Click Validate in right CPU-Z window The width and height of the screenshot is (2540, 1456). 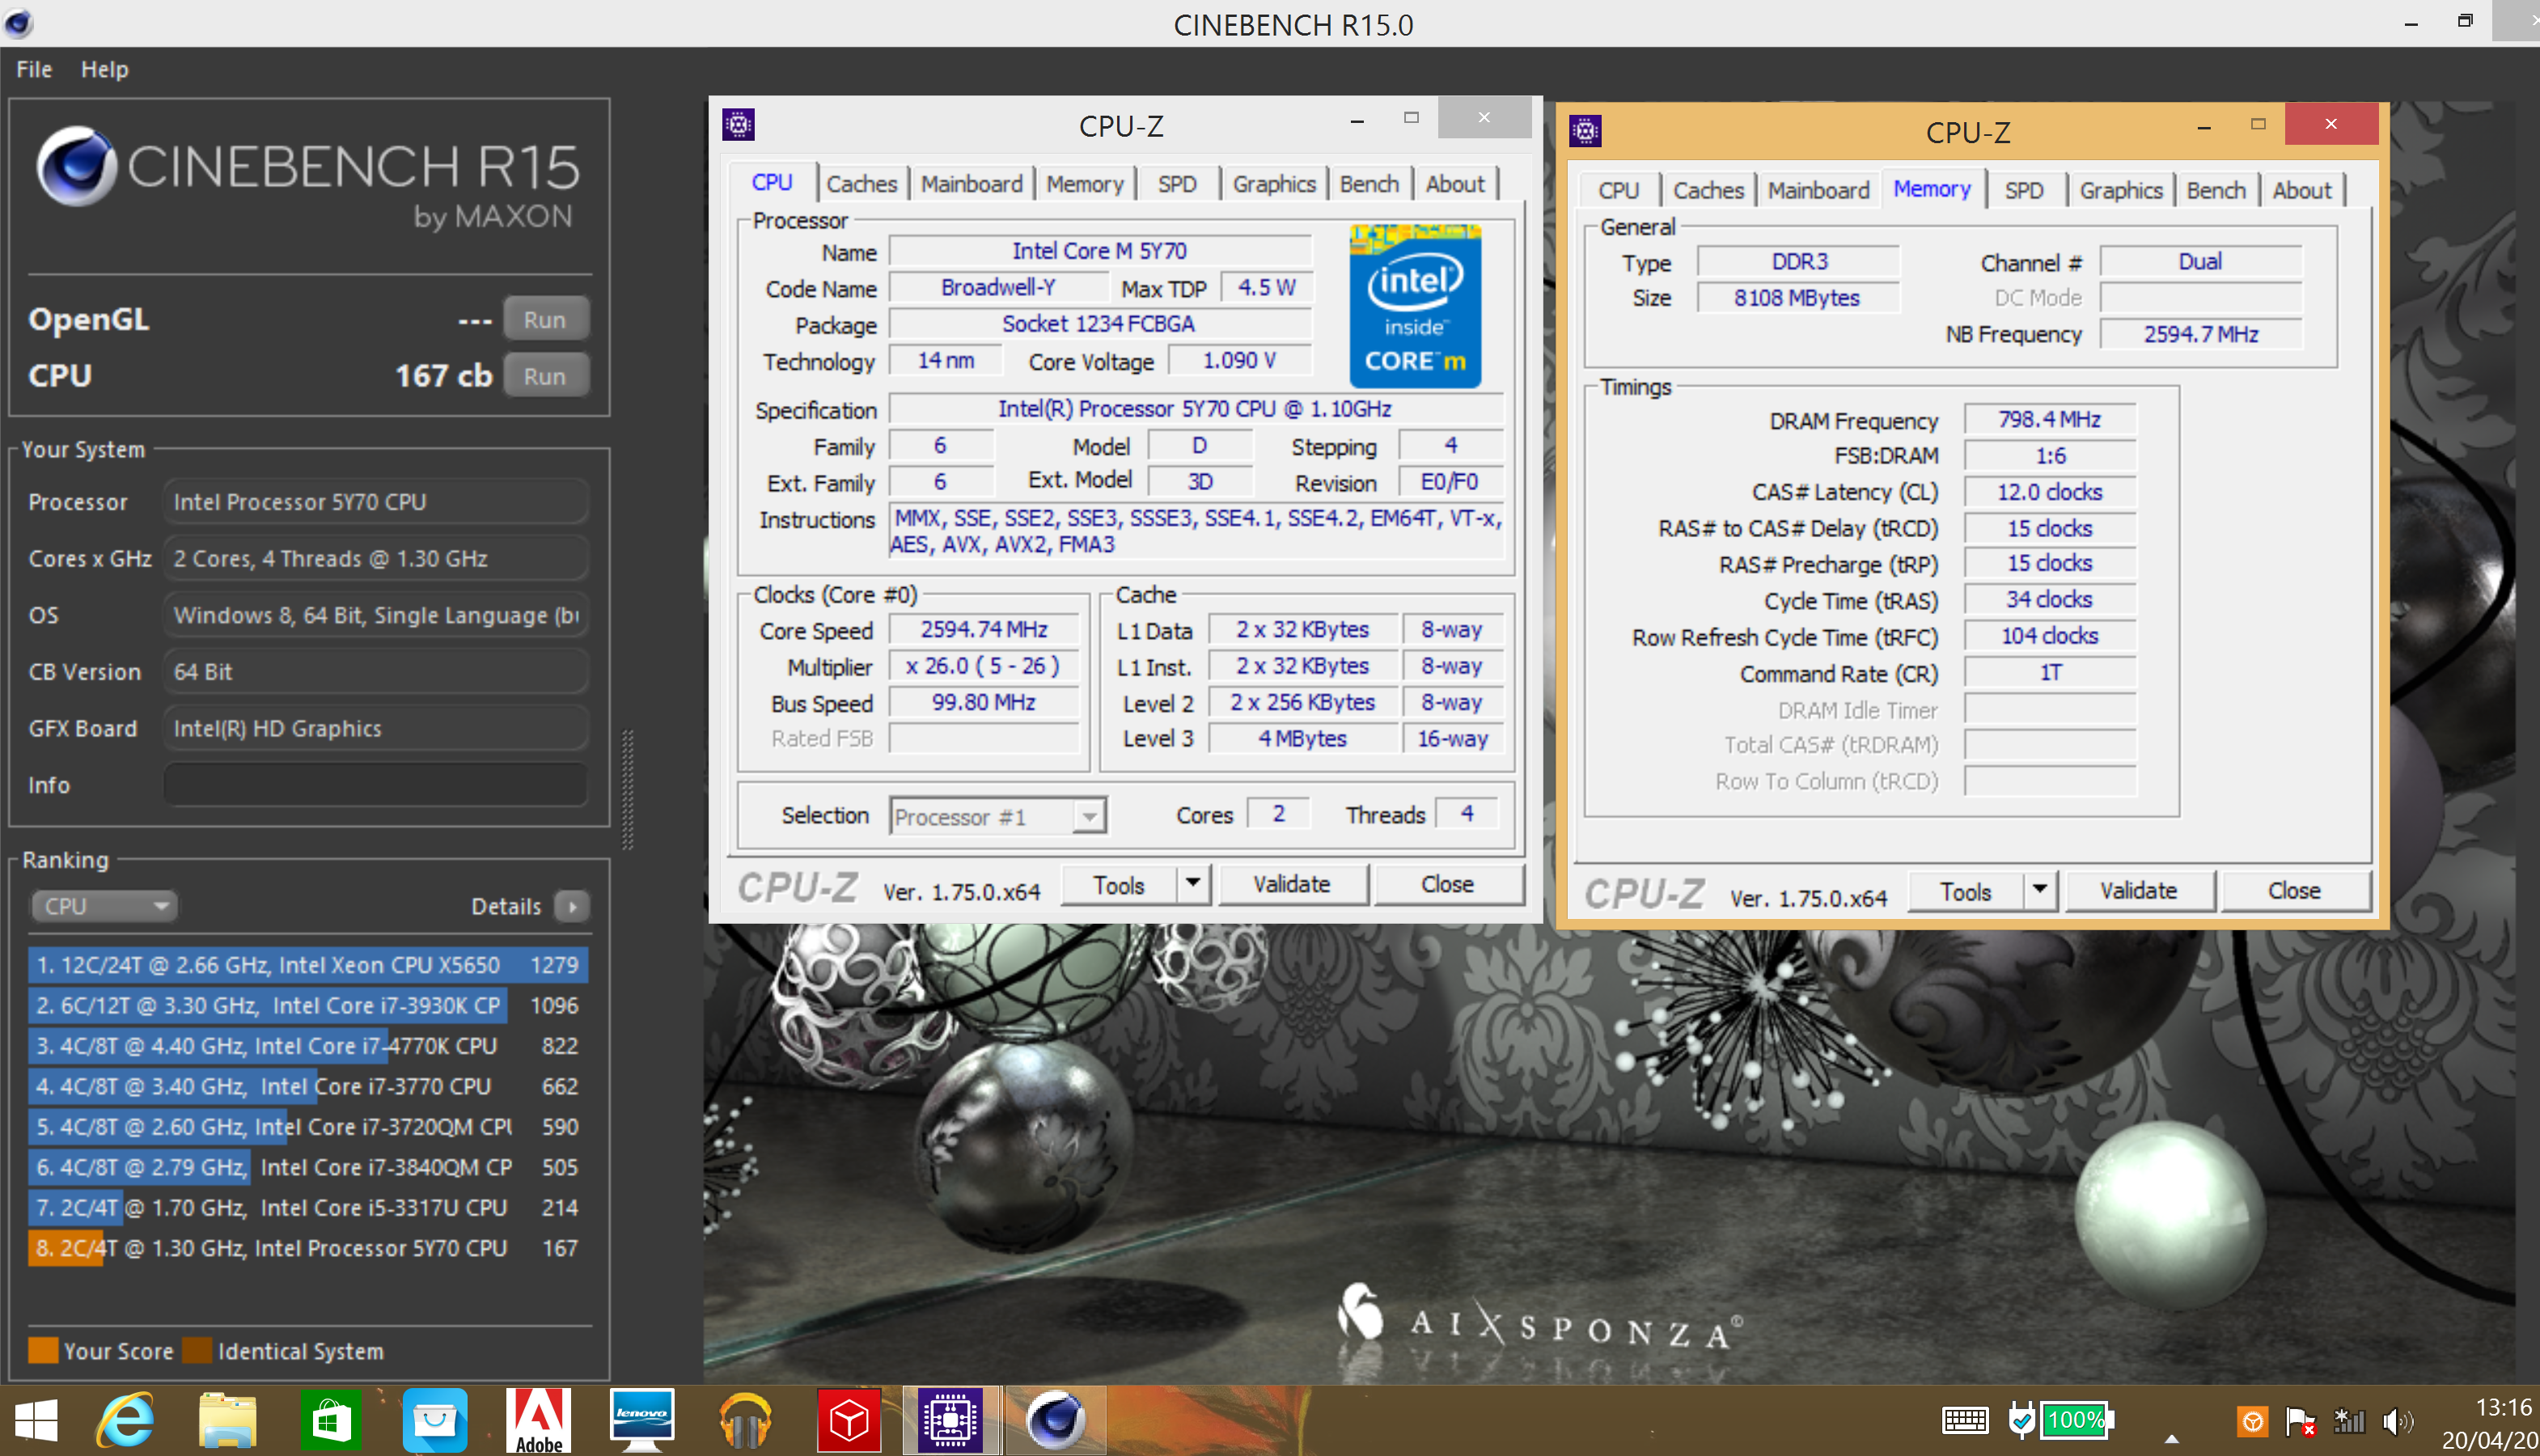click(x=2139, y=890)
